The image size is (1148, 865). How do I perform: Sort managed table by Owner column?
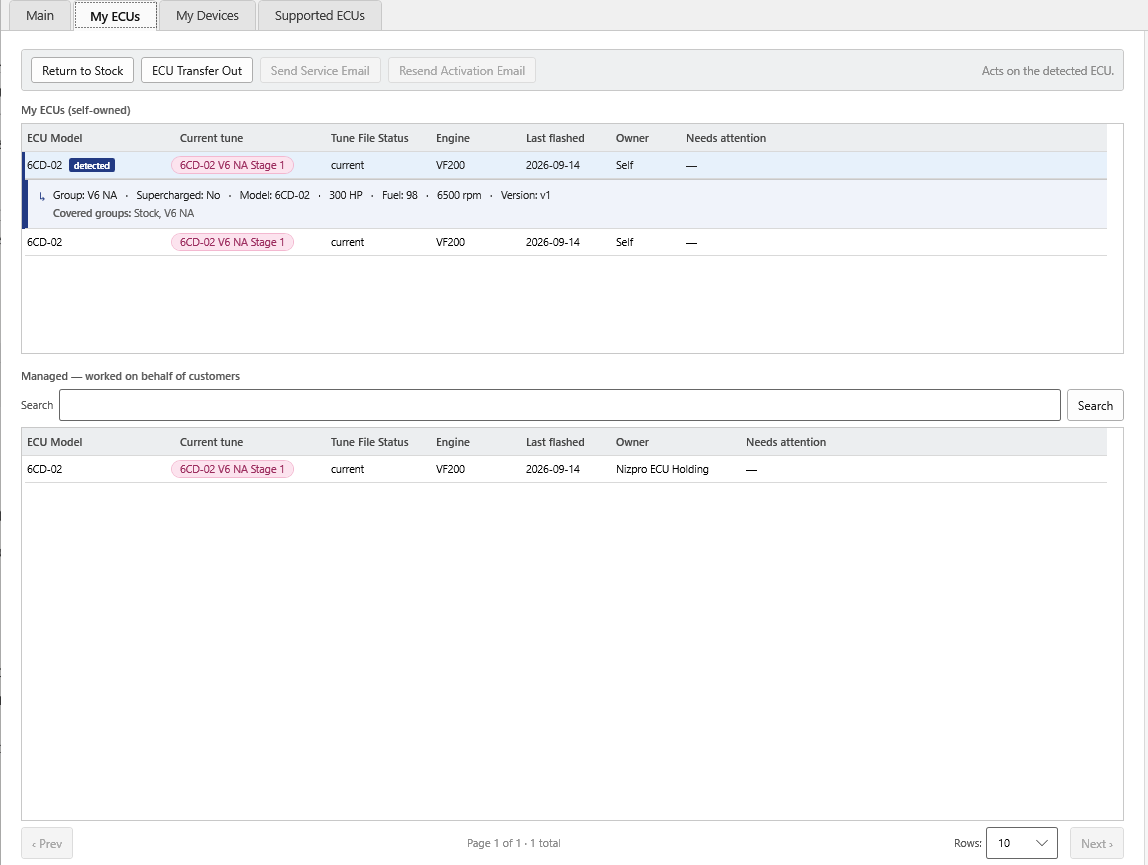click(632, 442)
